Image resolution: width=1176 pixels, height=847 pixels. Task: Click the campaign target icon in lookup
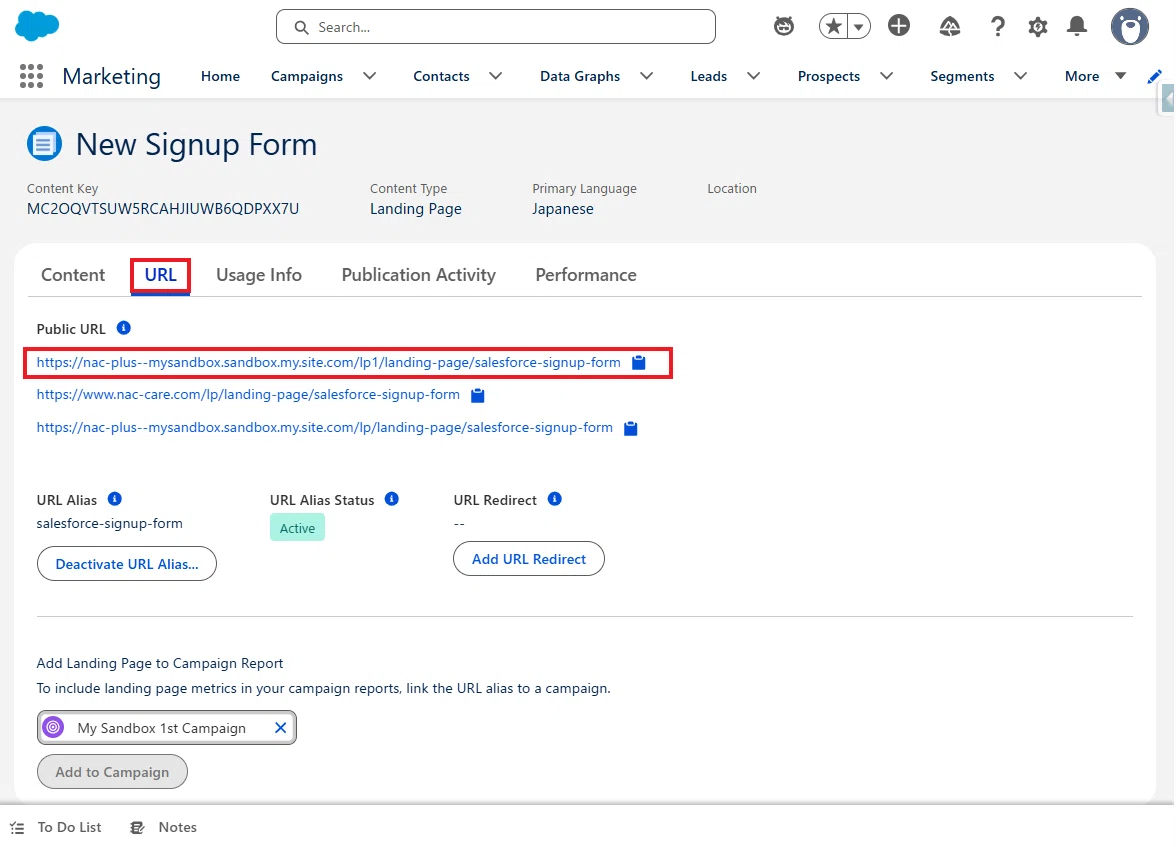coord(53,727)
